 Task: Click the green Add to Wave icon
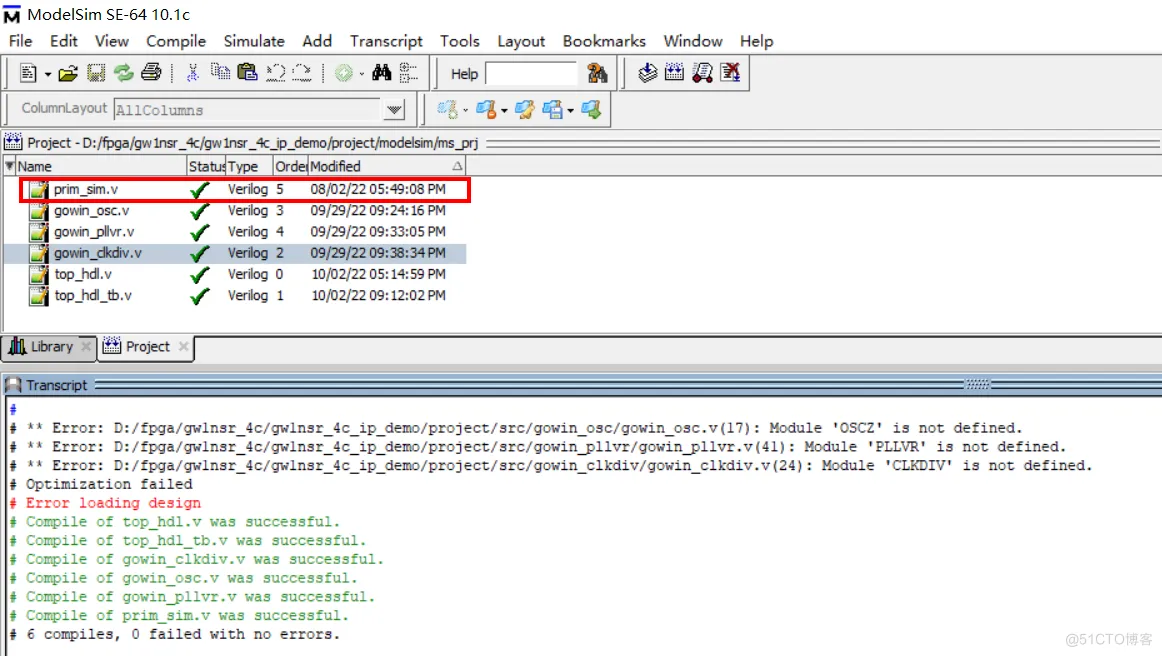(x=343, y=73)
